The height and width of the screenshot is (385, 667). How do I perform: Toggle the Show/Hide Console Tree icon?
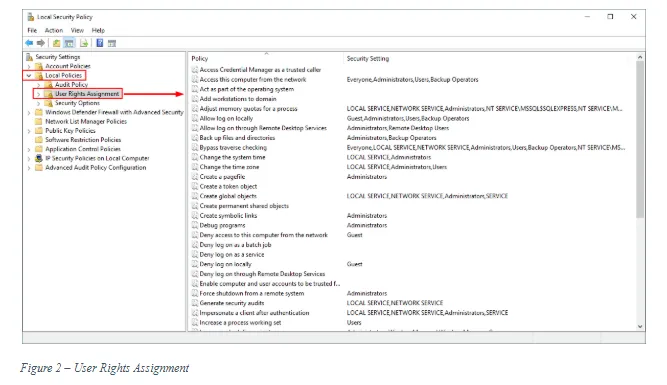tap(69, 43)
